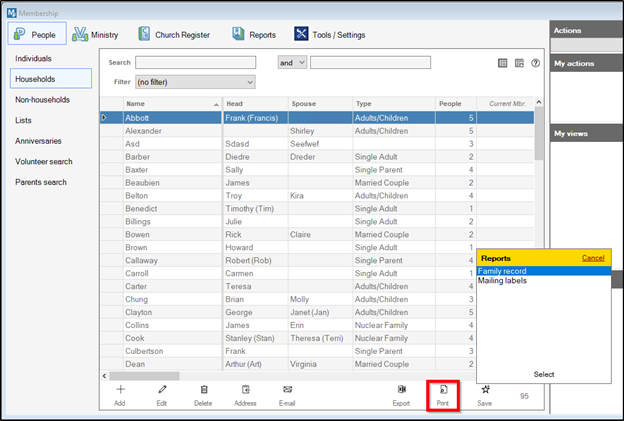The height and width of the screenshot is (421, 624).
Task: Click the Add record icon
Action: [120, 390]
